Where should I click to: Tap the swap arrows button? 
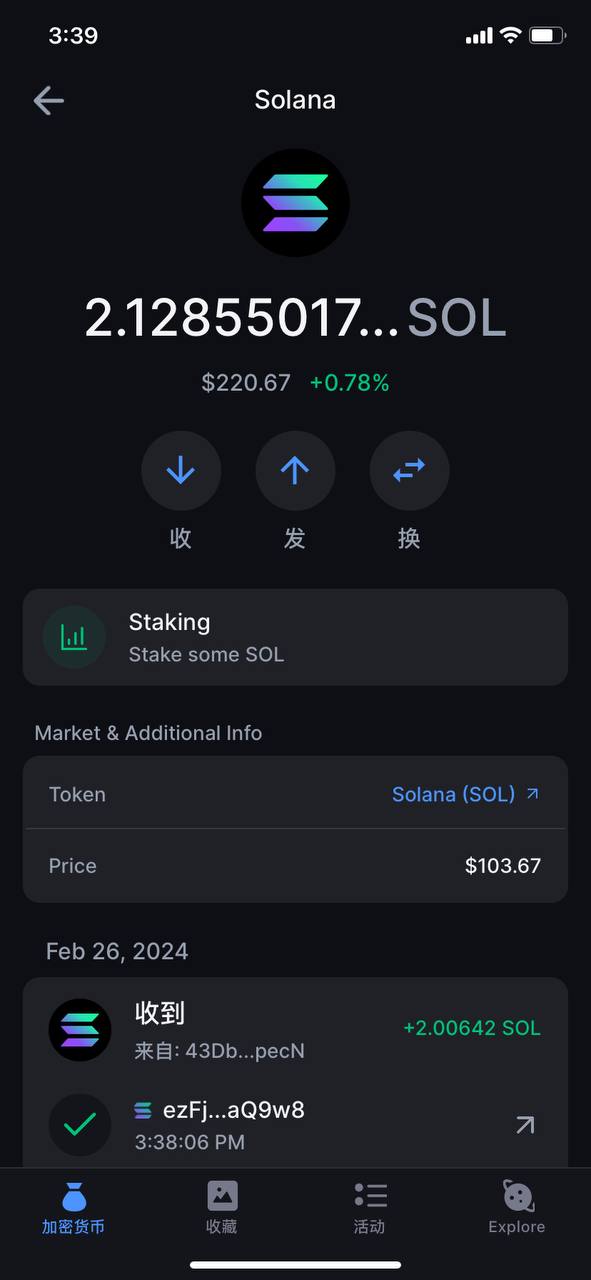[409, 471]
